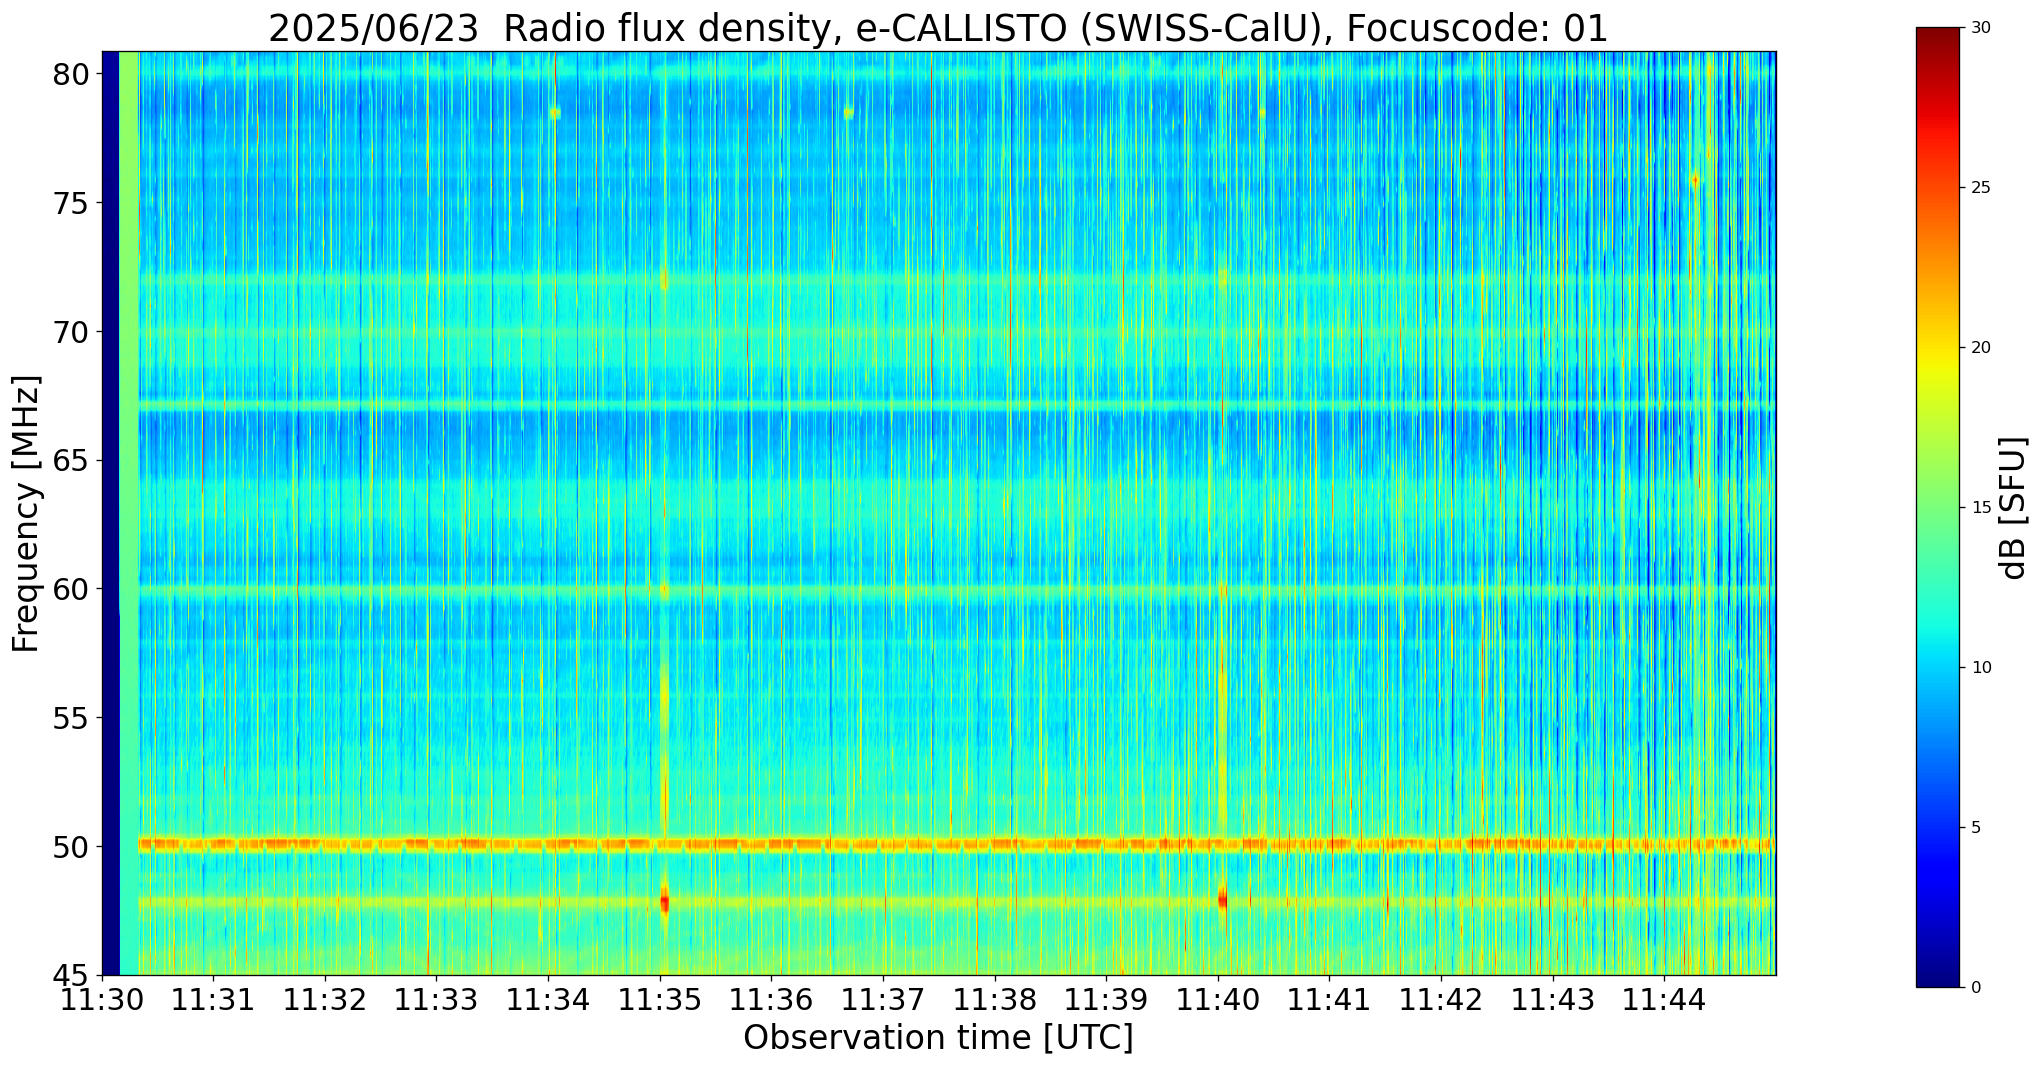Click the 11:31 time tick label

pyautogui.click(x=212, y=1000)
